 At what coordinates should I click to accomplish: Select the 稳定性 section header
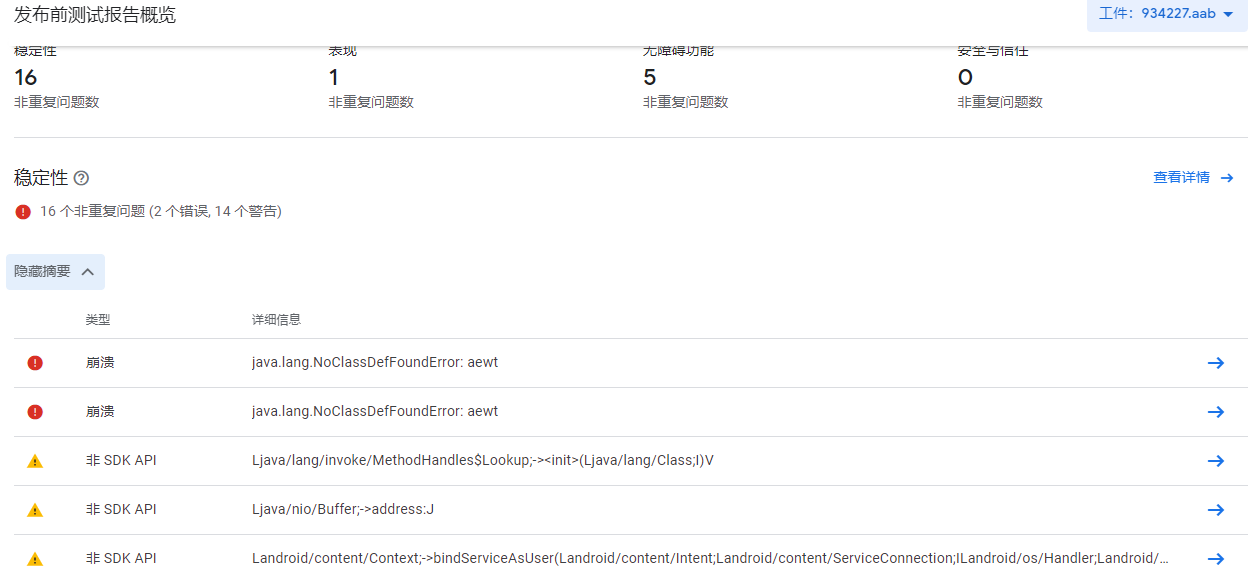pos(40,177)
